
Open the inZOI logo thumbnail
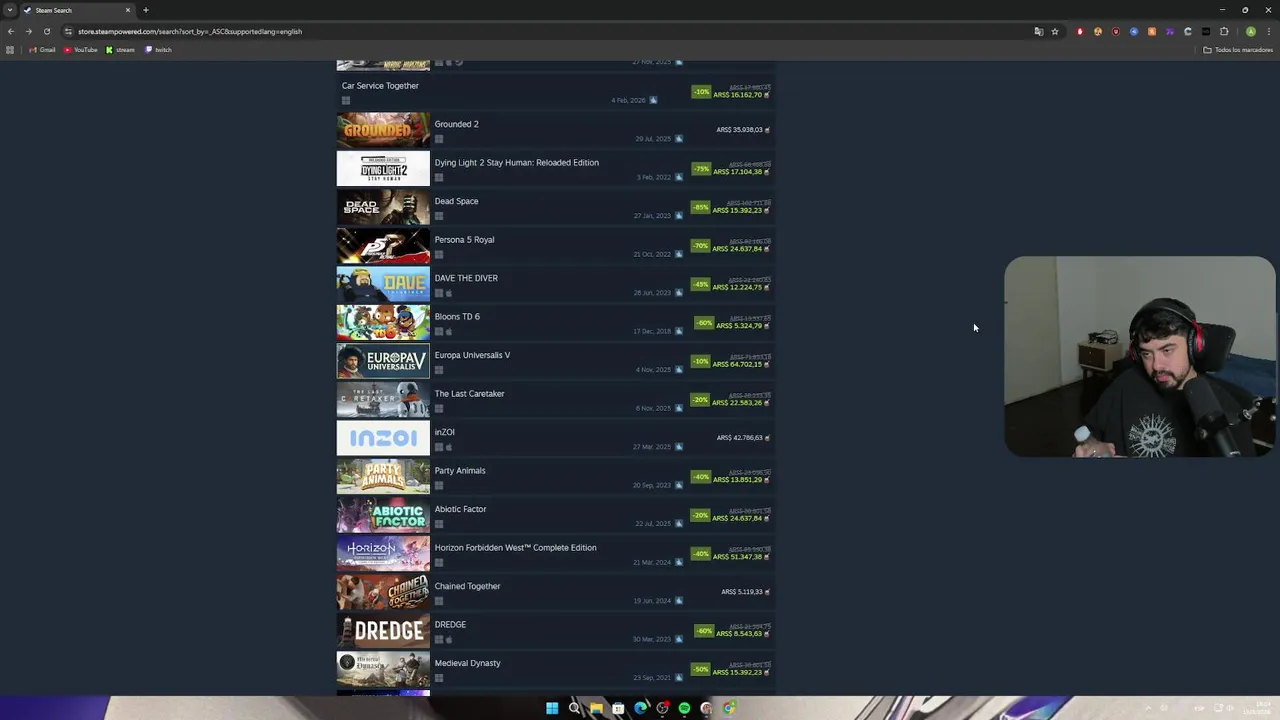click(383, 438)
